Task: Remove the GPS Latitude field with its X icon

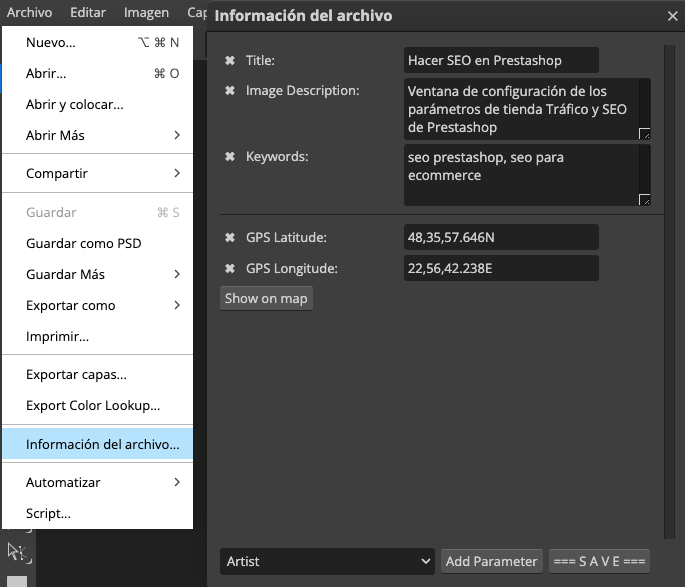Action: pos(230,238)
